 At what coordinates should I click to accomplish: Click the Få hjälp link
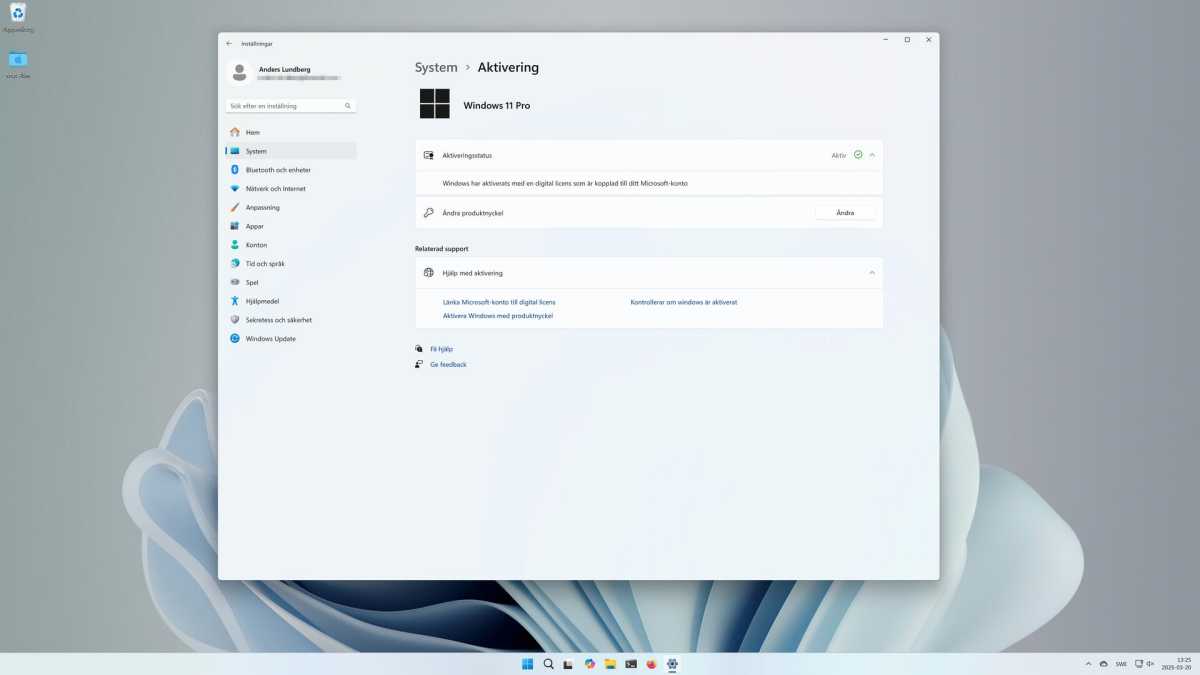[441, 349]
